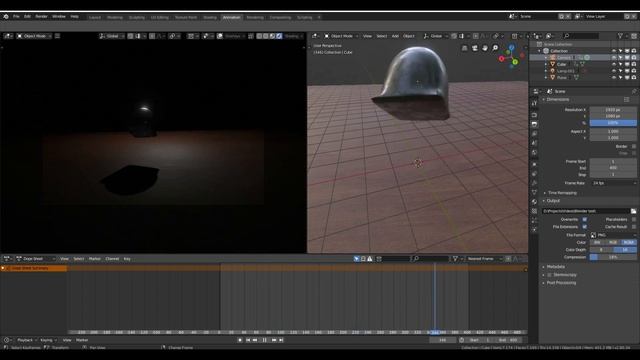Open right 3D viewport editor type menu
Viewport: 640px width, 360px height.
[316, 36]
